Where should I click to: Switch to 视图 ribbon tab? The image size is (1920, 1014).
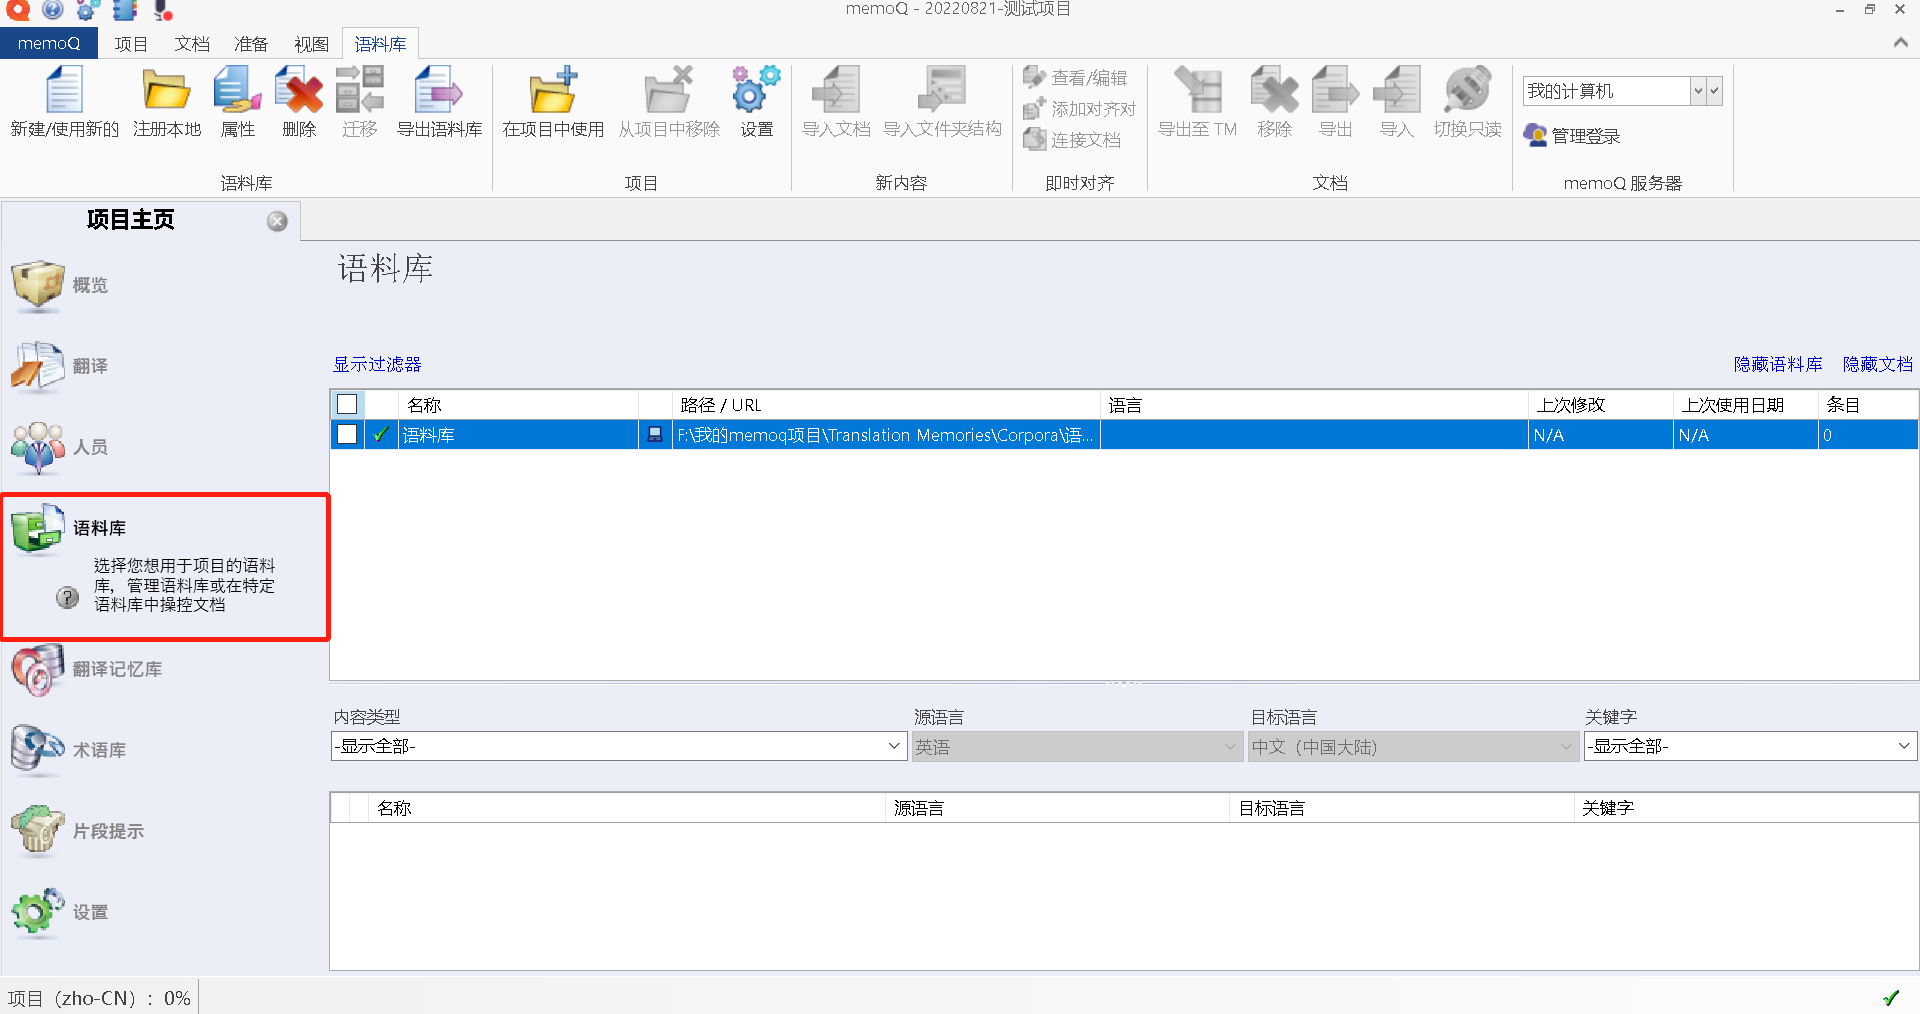click(311, 44)
